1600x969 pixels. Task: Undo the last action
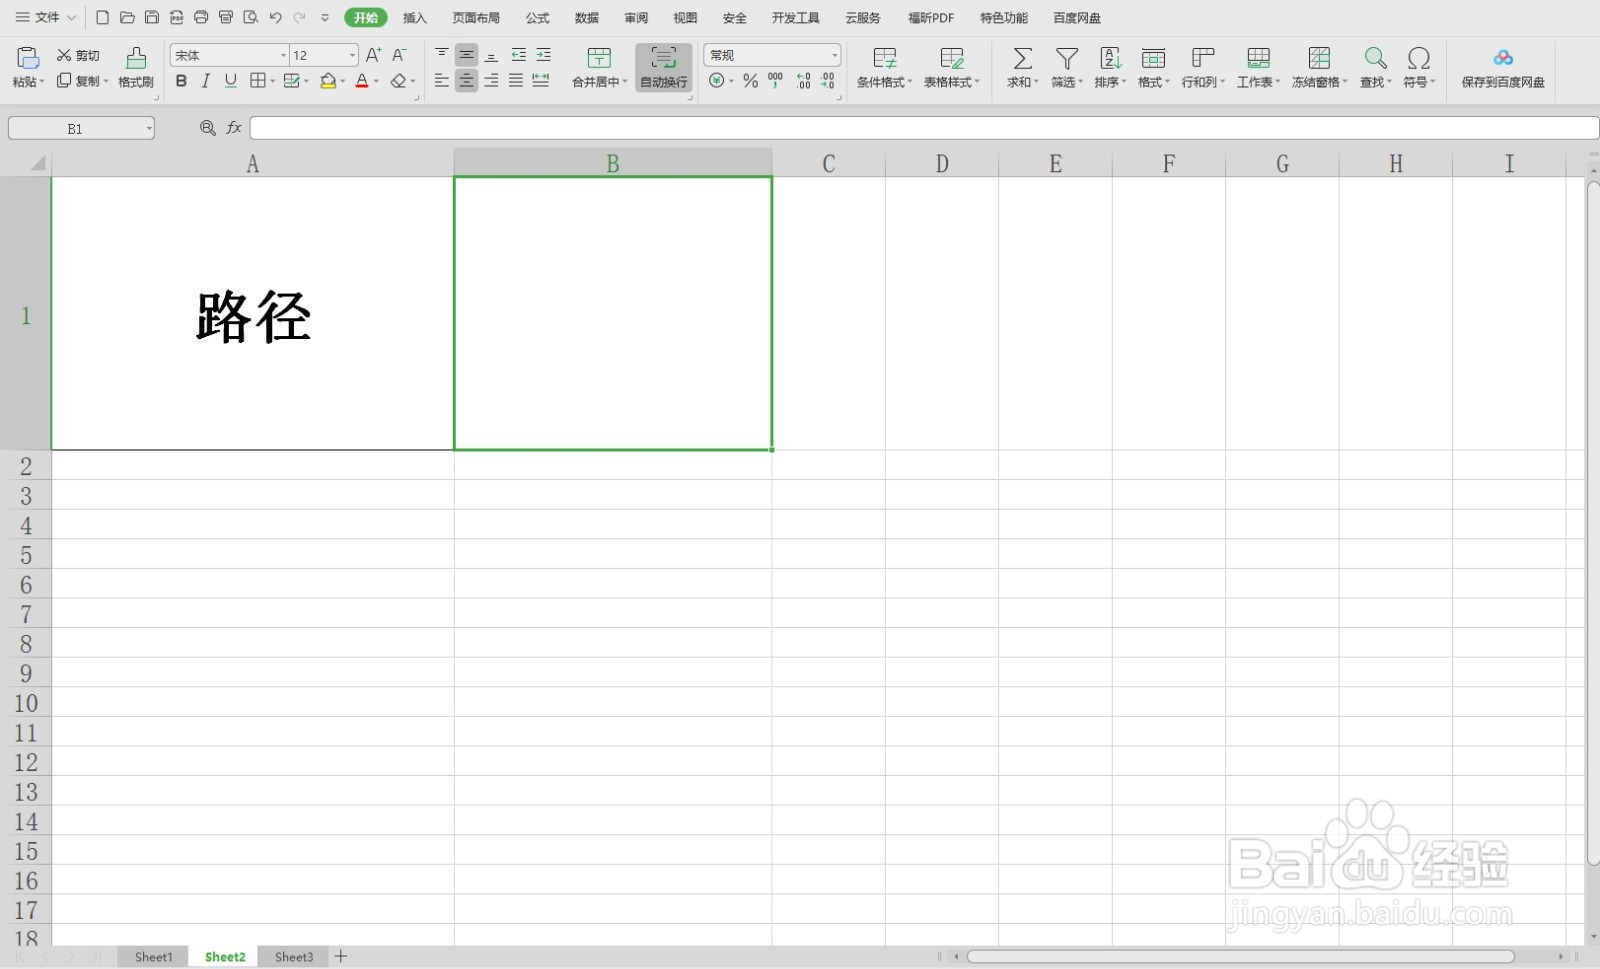(276, 18)
